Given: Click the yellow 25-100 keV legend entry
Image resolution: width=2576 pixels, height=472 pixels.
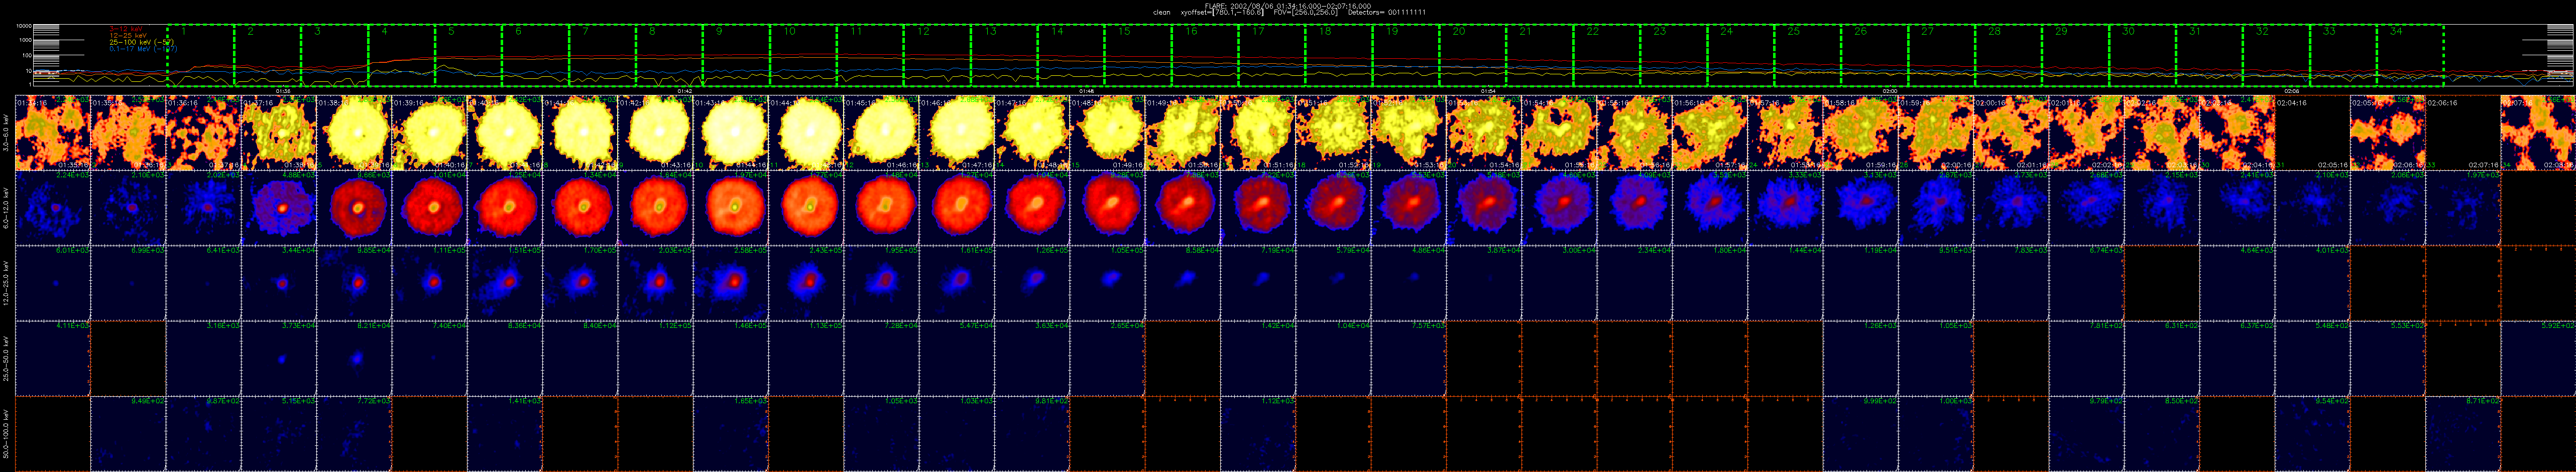Looking at the screenshot, I should pyautogui.click(x=142, y=43).
